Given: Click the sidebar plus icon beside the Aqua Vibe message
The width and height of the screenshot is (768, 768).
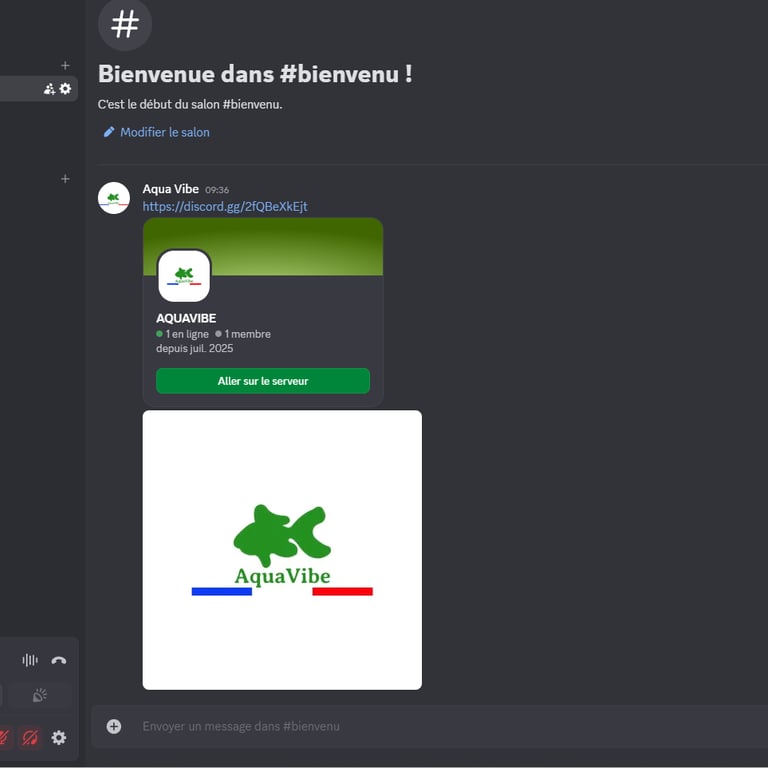Looking at the screenshot, I should [x=65, y=179].
